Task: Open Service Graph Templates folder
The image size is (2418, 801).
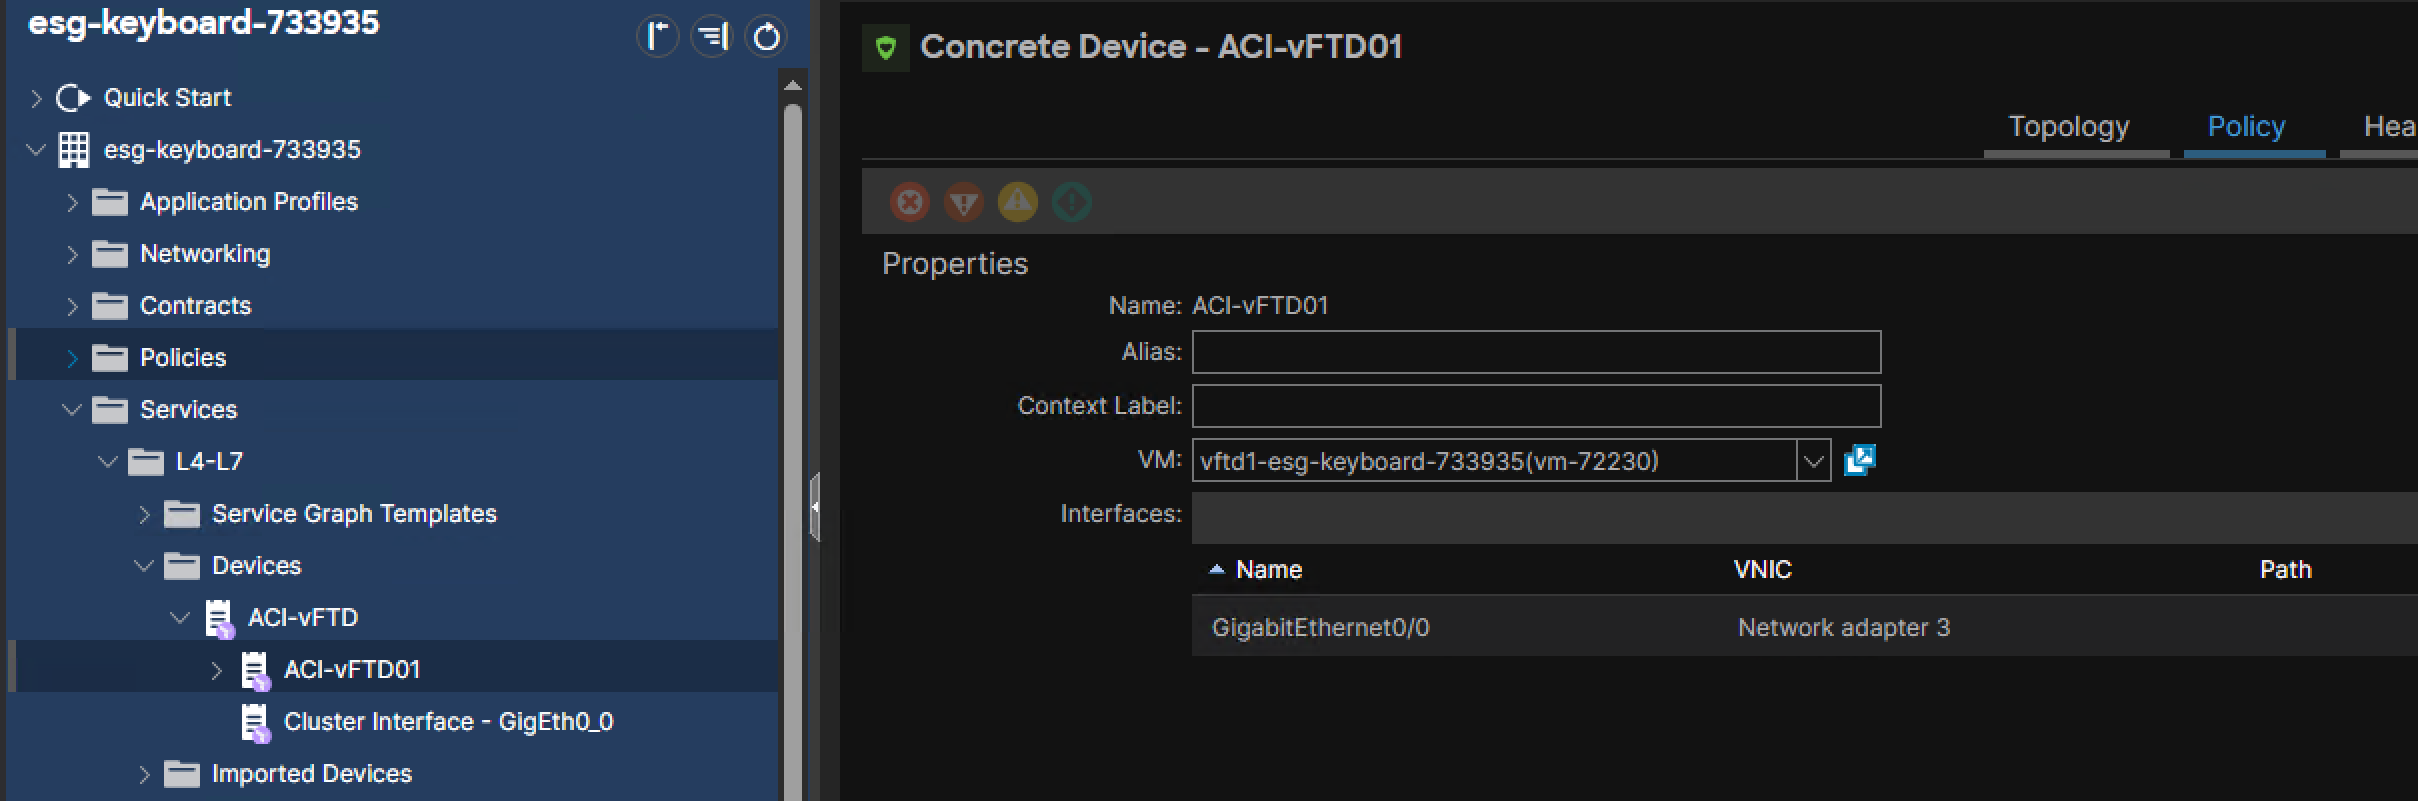Action: [354, 514]
